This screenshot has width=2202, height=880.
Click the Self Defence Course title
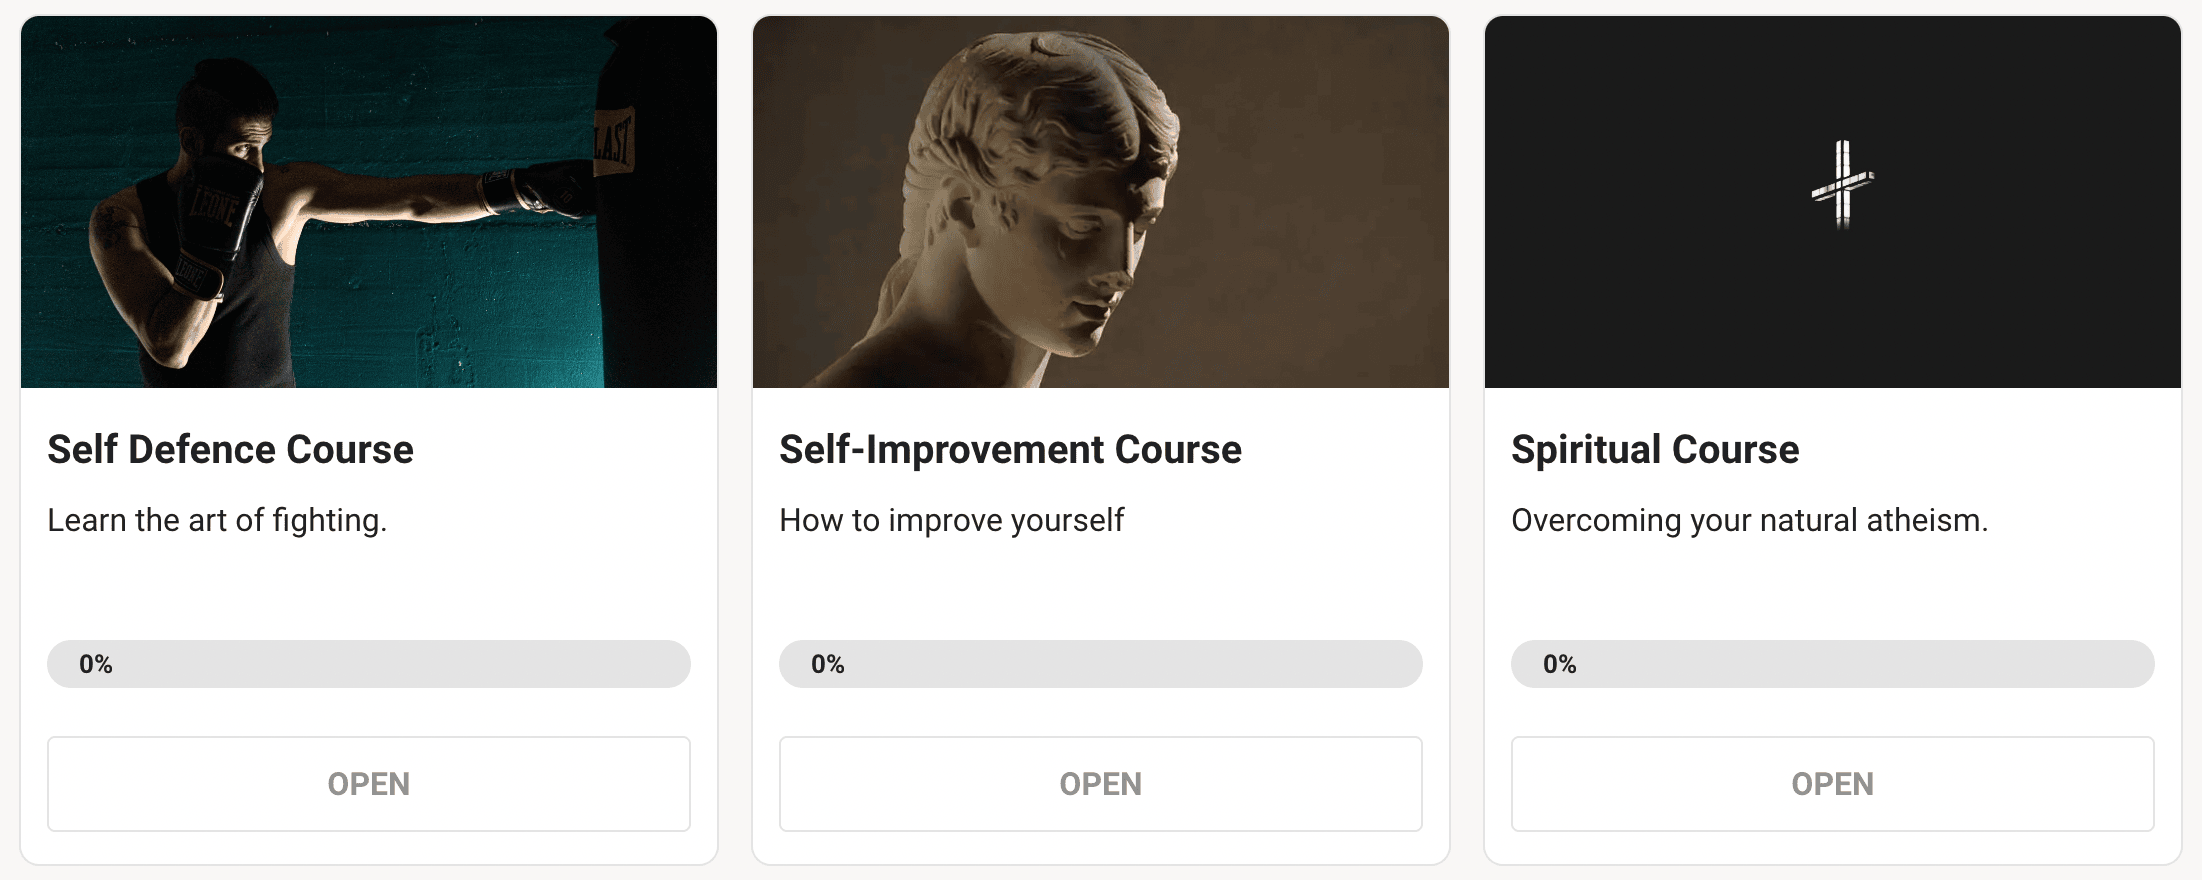tap(230, 450)
